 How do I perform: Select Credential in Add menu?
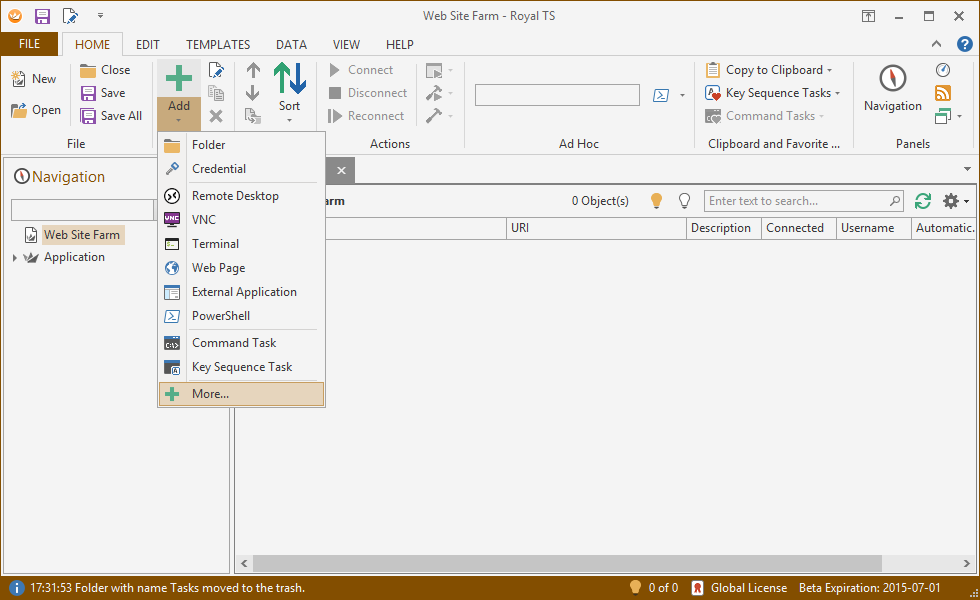pyautogui.click(x=241, y=169)
